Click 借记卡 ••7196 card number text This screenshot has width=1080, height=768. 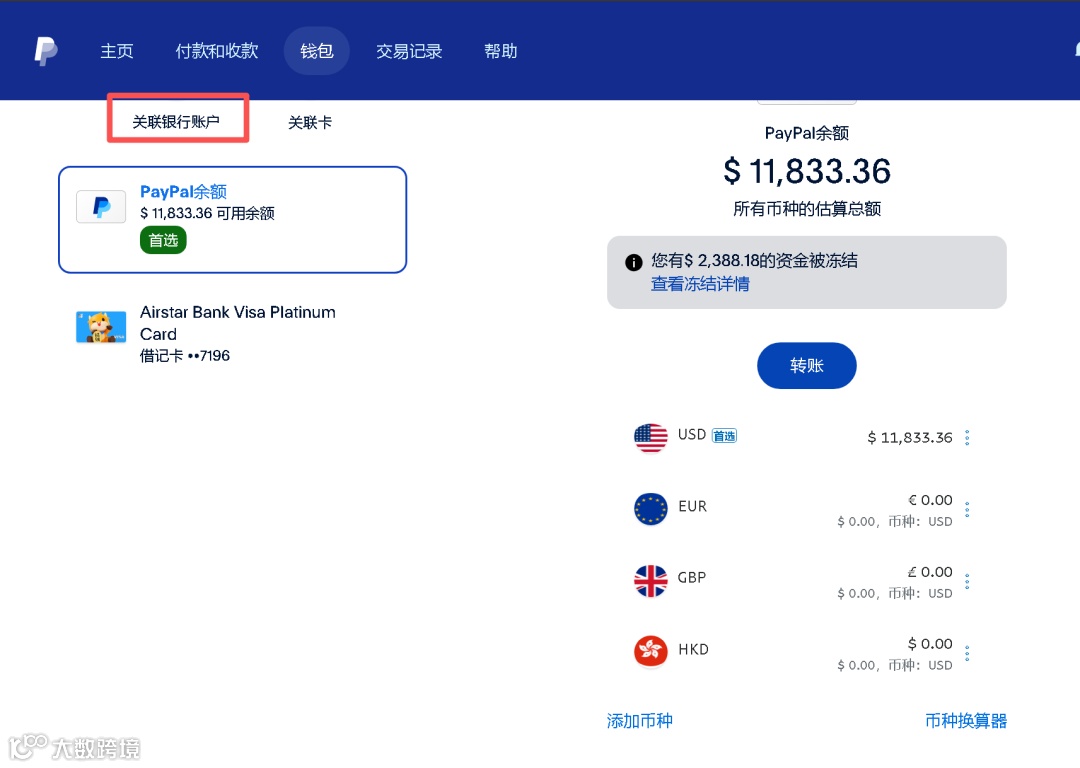[185, 355]
